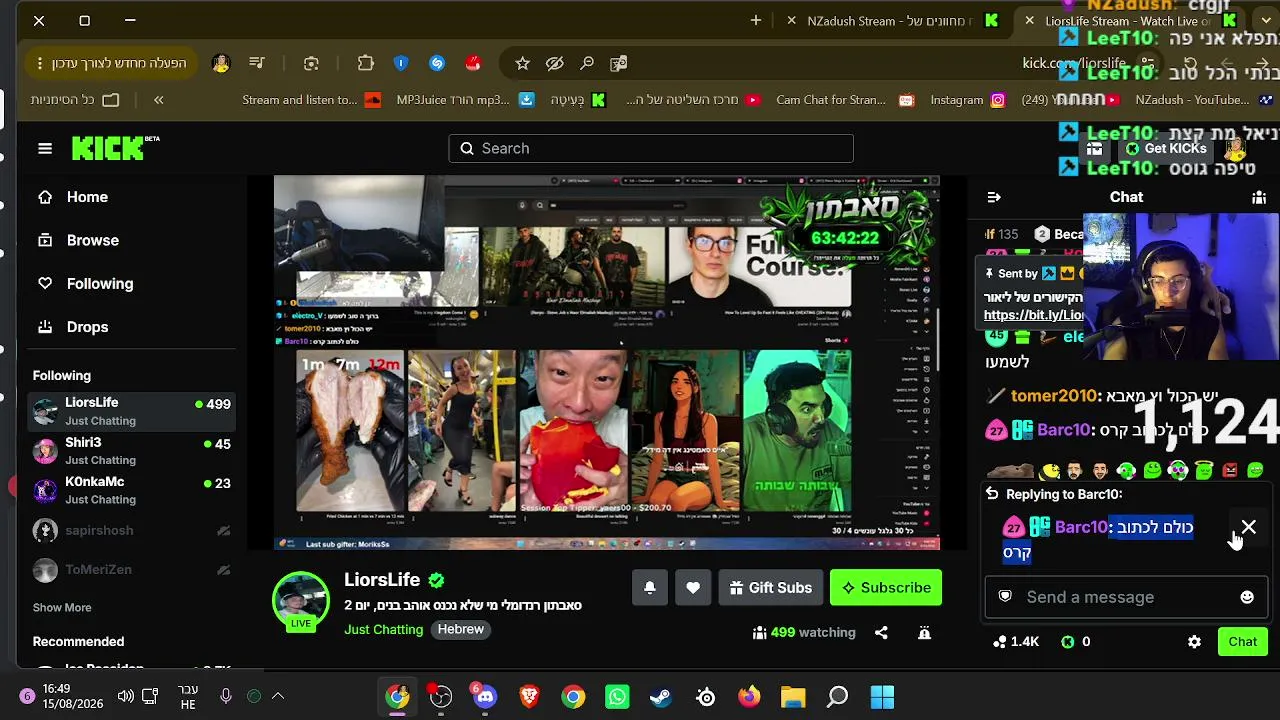
Task: Open the K0nkaMc channel
Action: pos(133,490)
